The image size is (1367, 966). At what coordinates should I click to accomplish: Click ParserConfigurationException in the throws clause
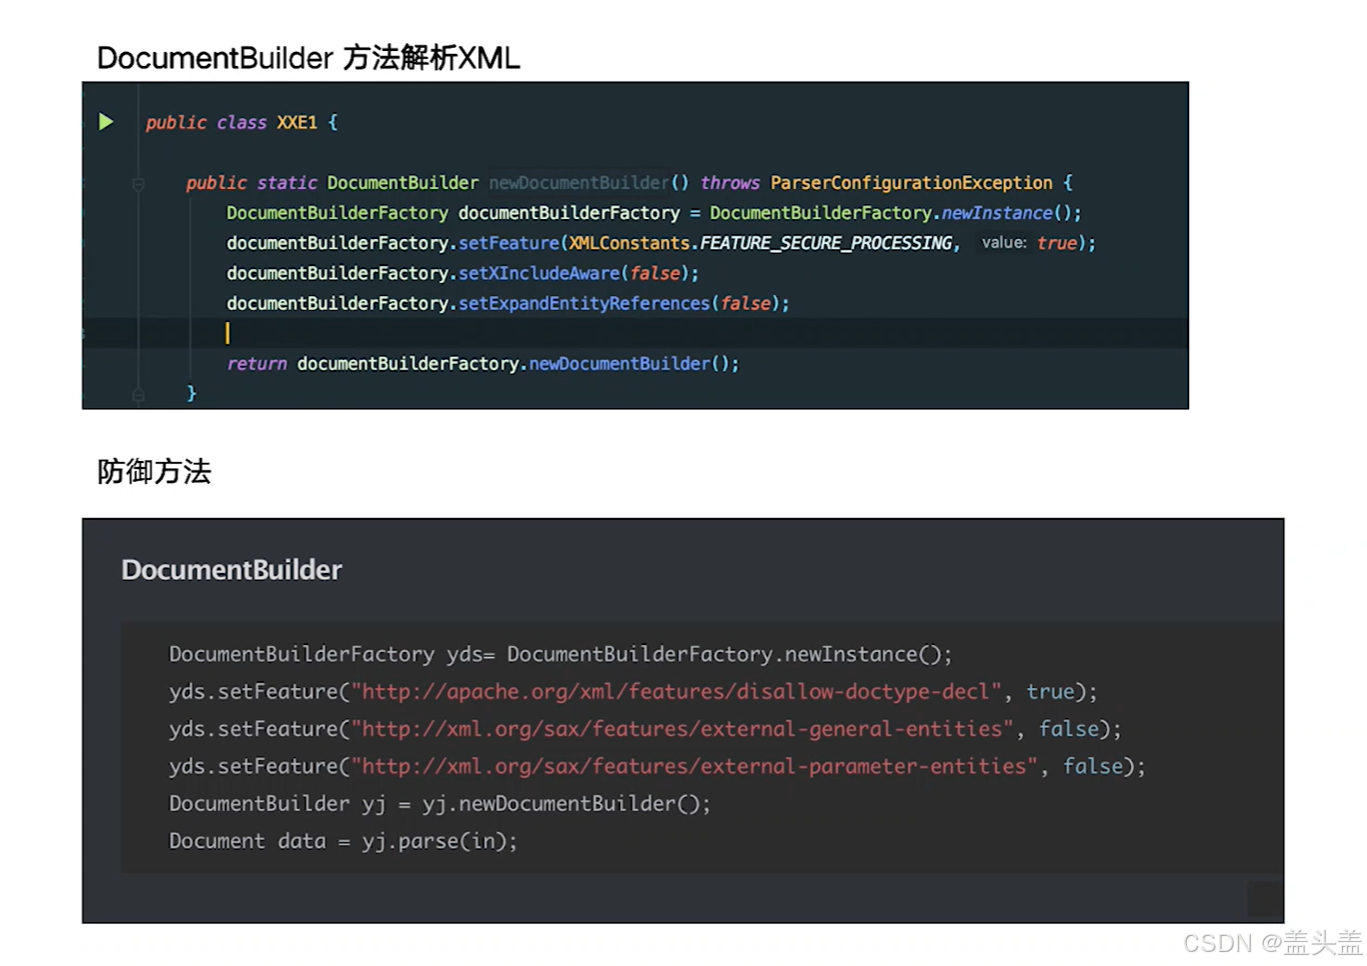pyautogui.click(x=911, y=183)
